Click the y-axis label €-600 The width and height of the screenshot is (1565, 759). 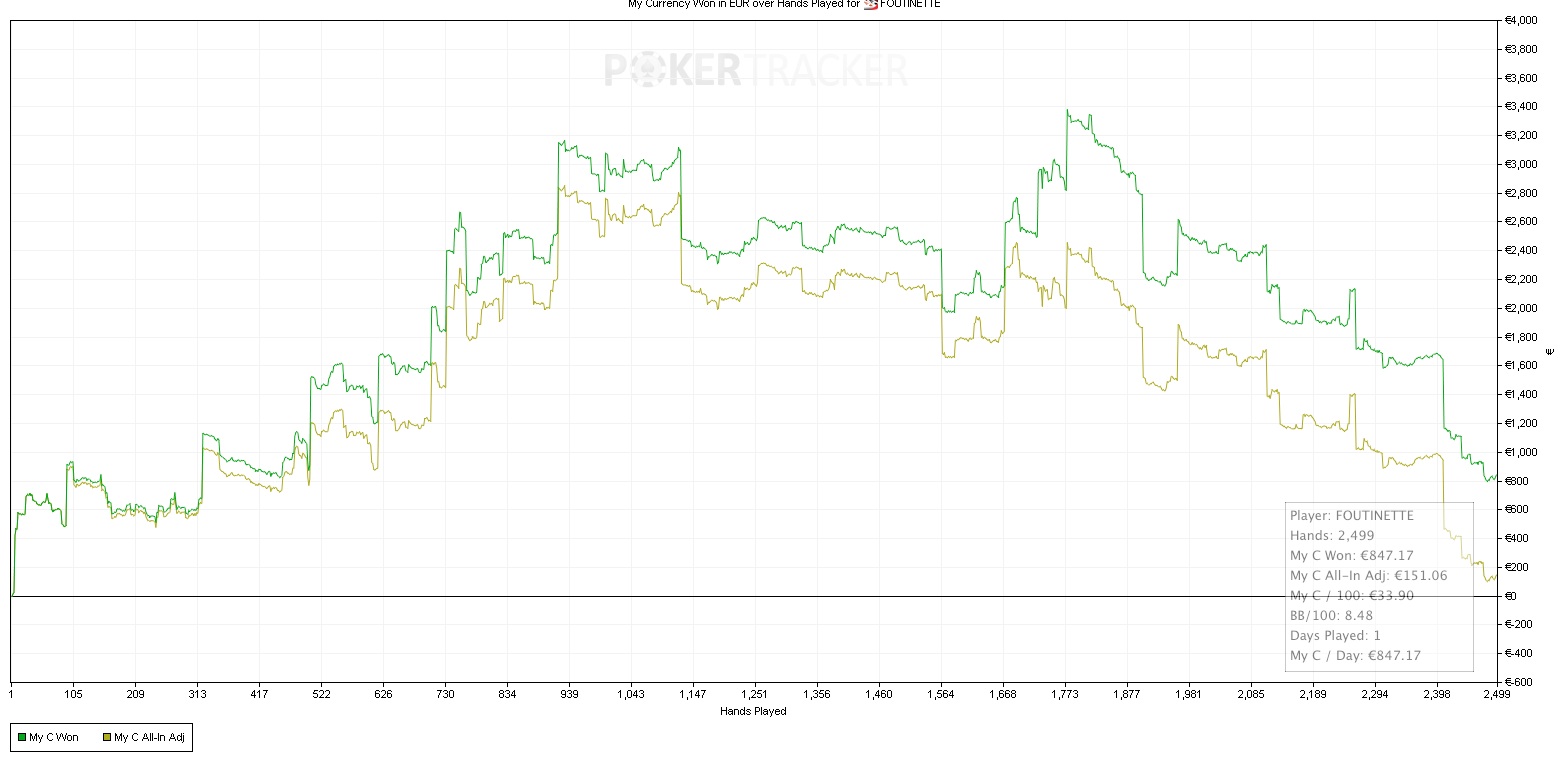click(x=1518, y=683)
